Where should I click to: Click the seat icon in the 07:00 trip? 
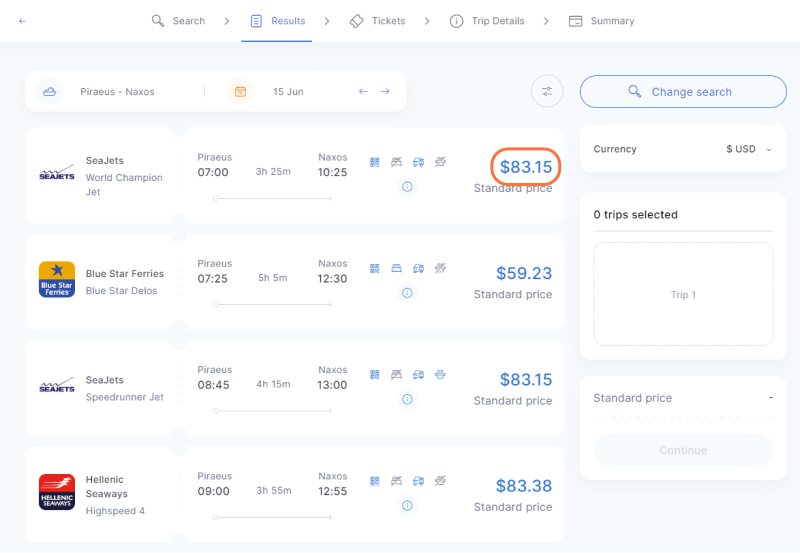pyautogui.click(x=374, y=162)
